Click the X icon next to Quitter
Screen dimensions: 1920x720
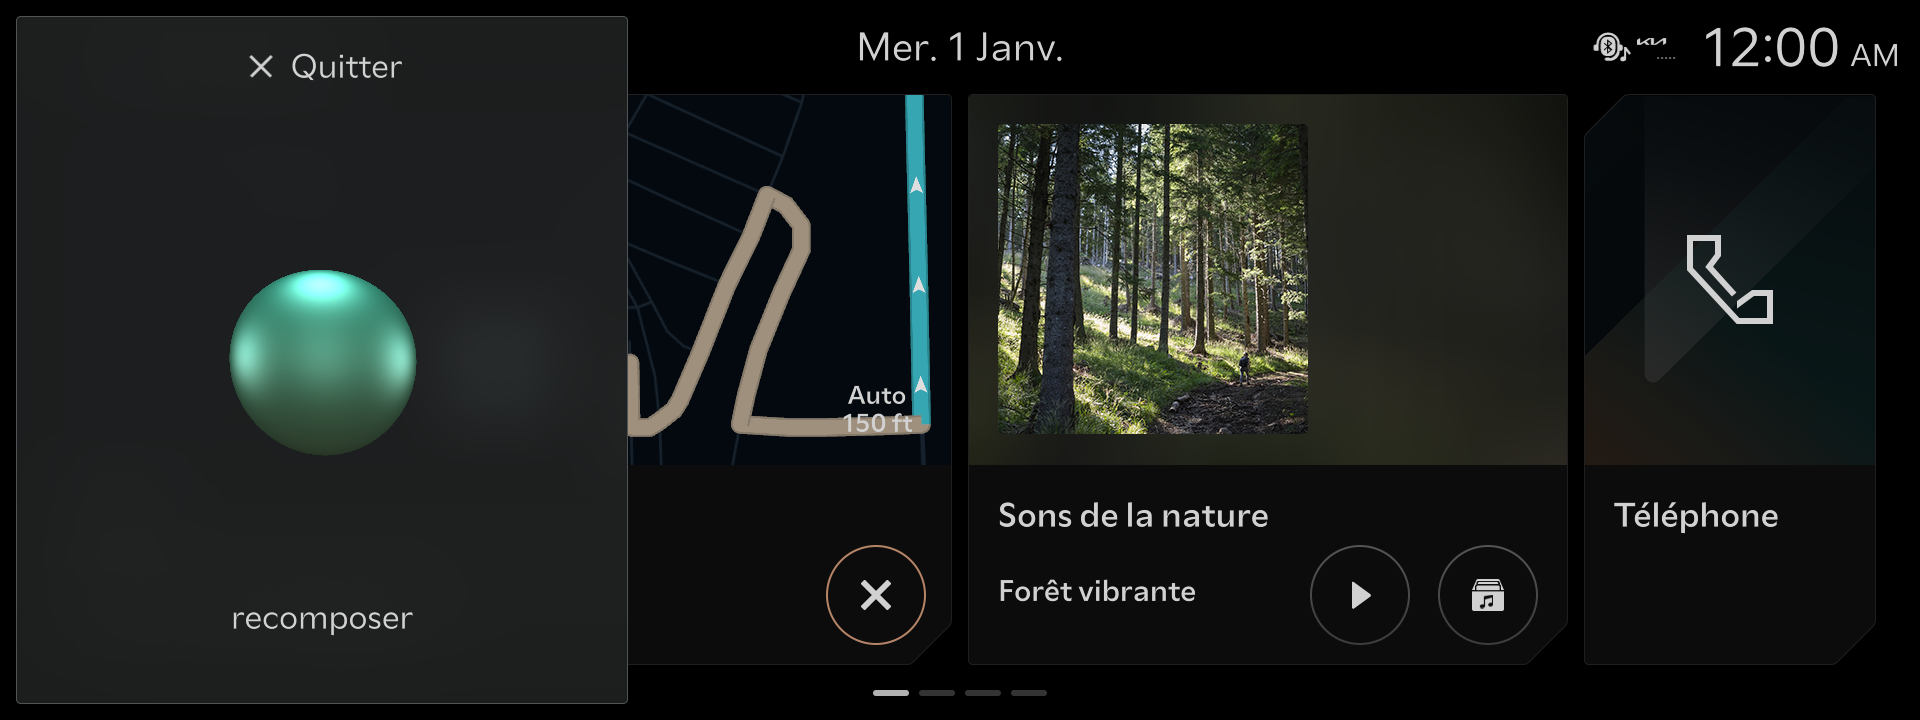pos(261,67)
